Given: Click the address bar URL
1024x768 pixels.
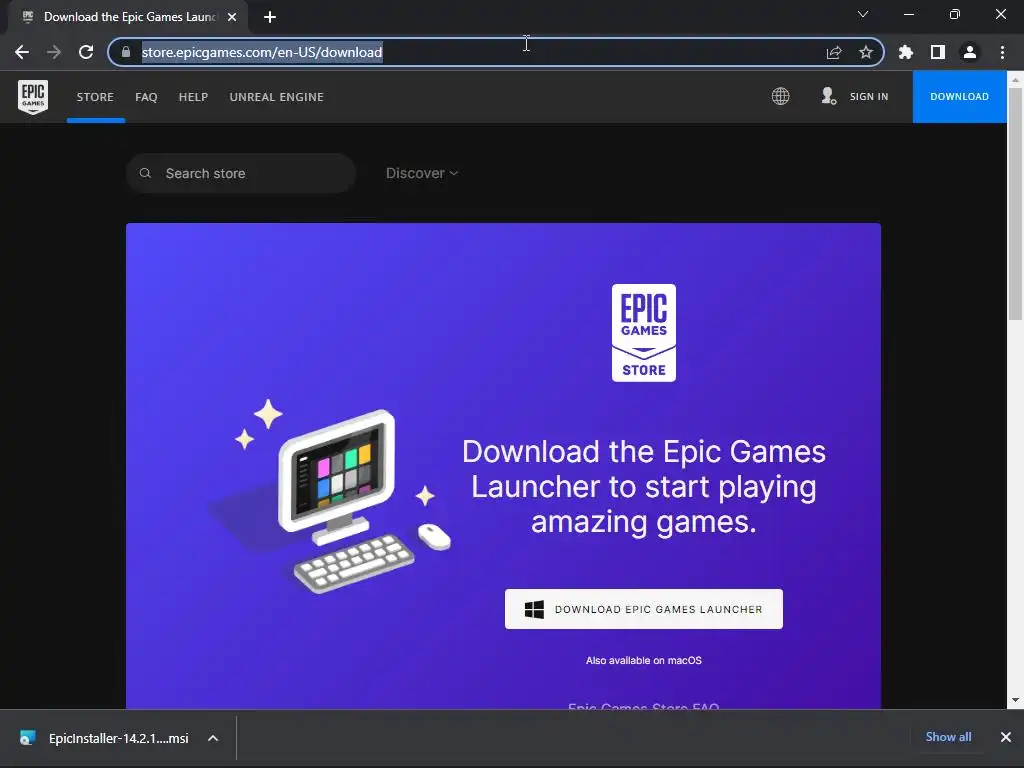Looking at the screenshot, I should [x=262, y=52].
